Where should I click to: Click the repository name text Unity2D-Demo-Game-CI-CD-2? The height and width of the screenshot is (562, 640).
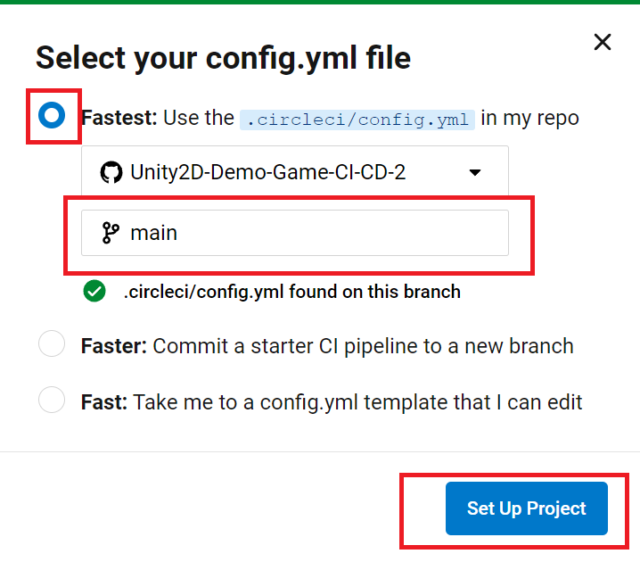tap(268, 172)
